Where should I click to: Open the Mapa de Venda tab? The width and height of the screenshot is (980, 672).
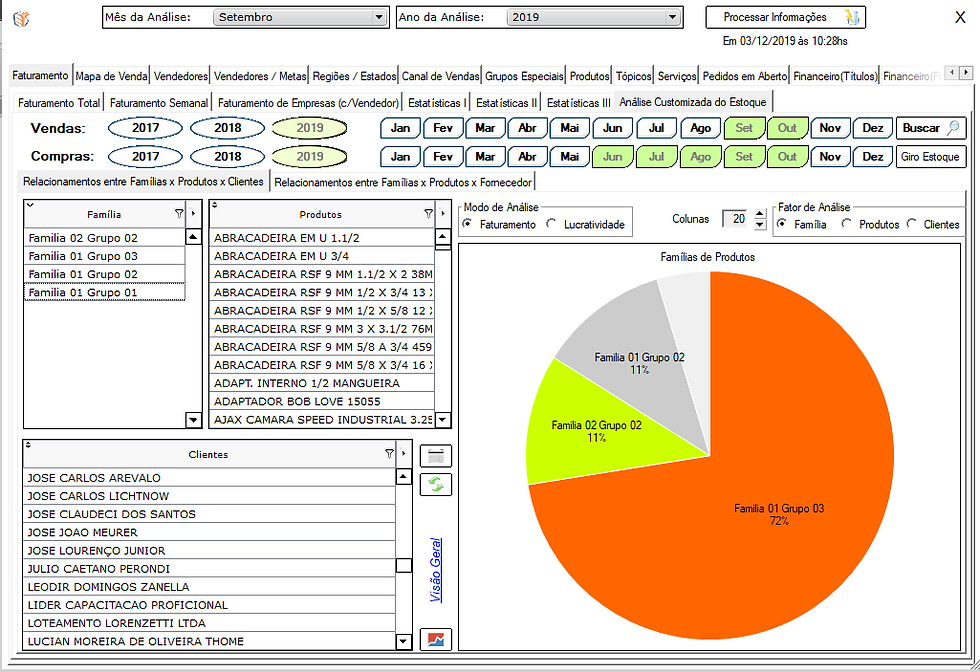click(x=111, y=76)
